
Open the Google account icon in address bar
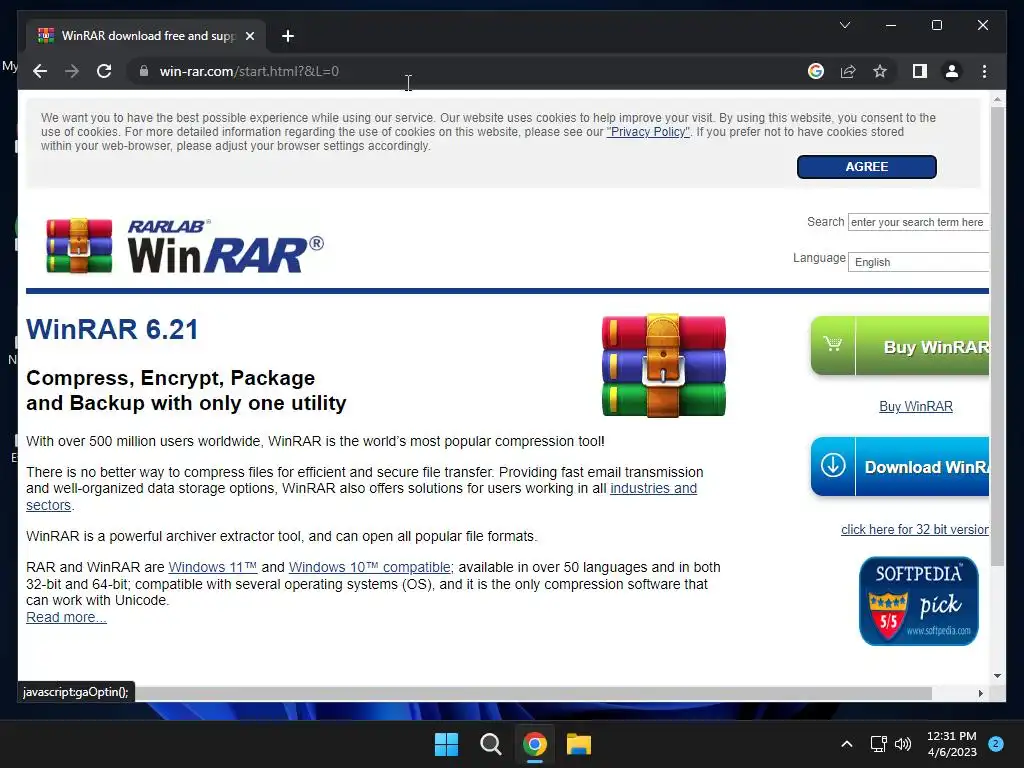816,71
